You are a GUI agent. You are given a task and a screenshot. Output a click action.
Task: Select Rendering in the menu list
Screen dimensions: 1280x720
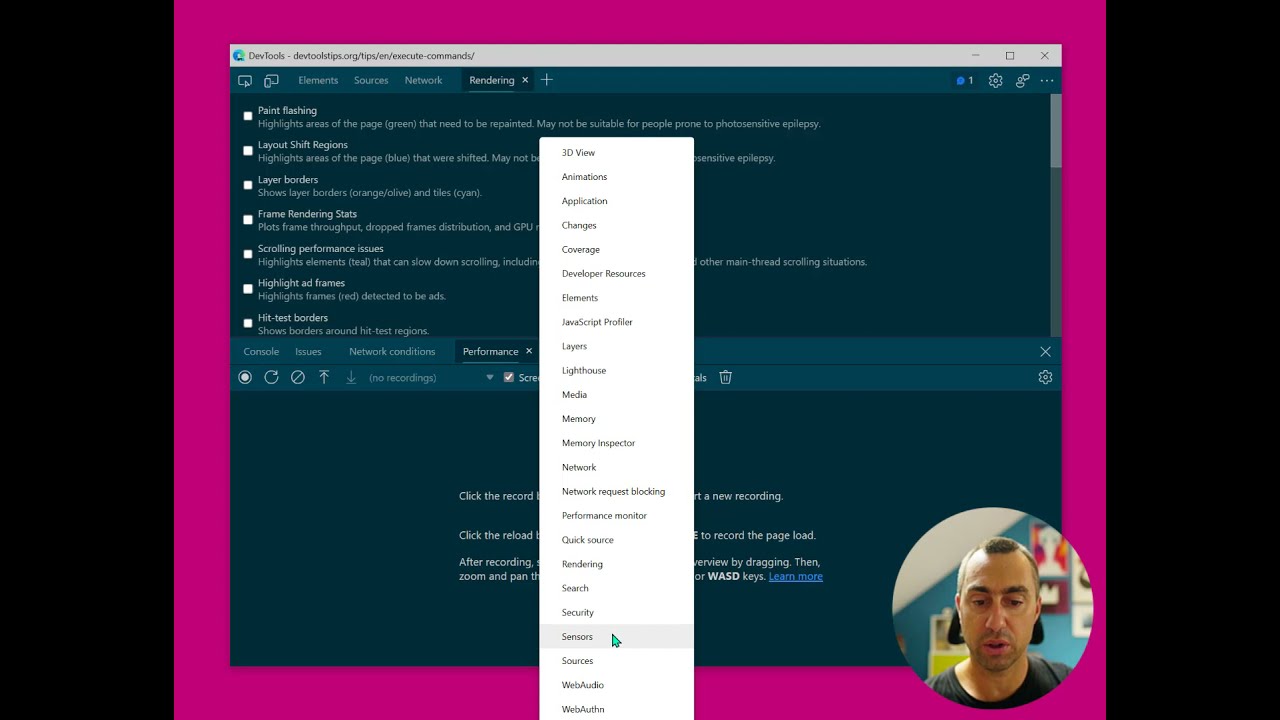[616, 564]
